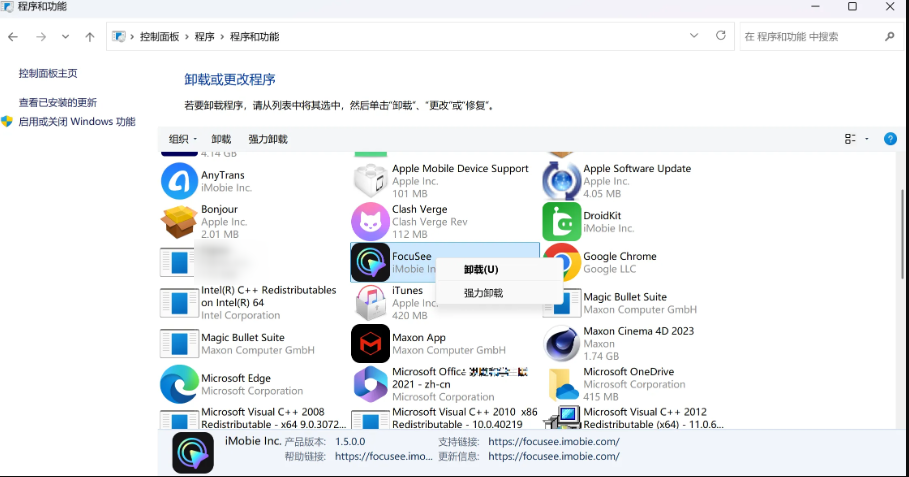Click the FocuSee details pane icon
This screenshot has width=909, height=477.
193,453
